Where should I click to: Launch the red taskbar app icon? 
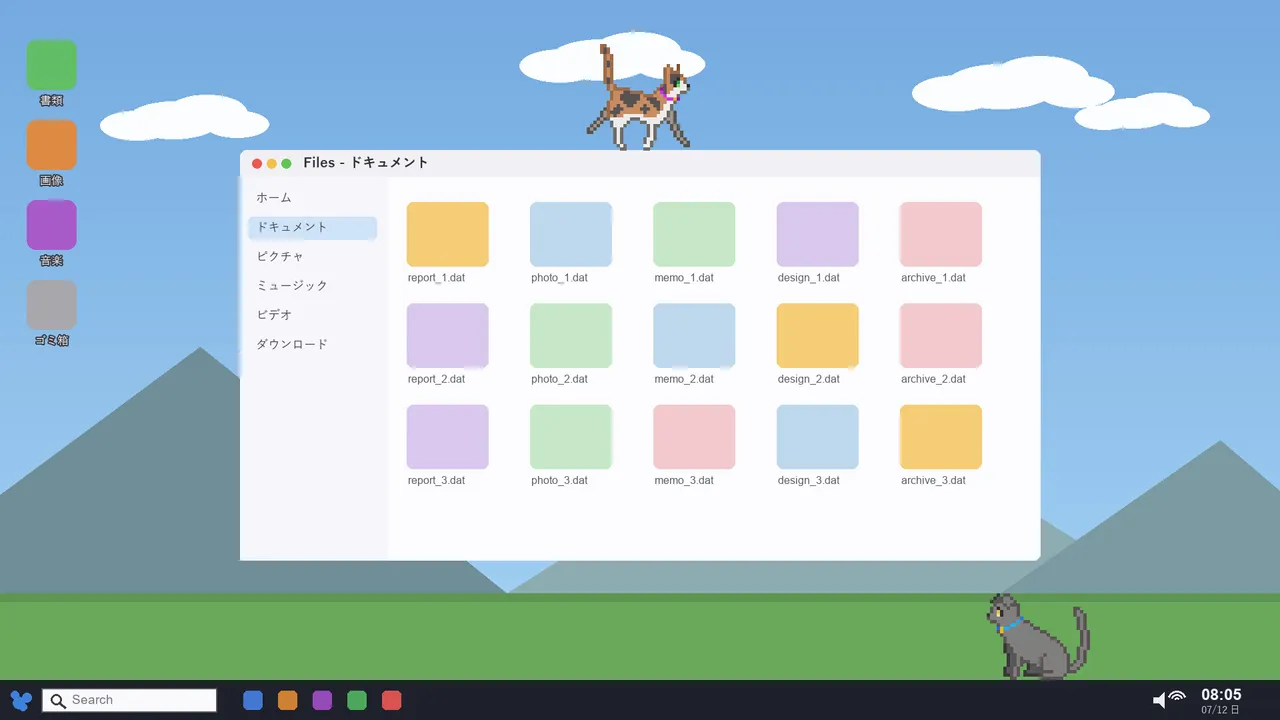coord(392,700)
